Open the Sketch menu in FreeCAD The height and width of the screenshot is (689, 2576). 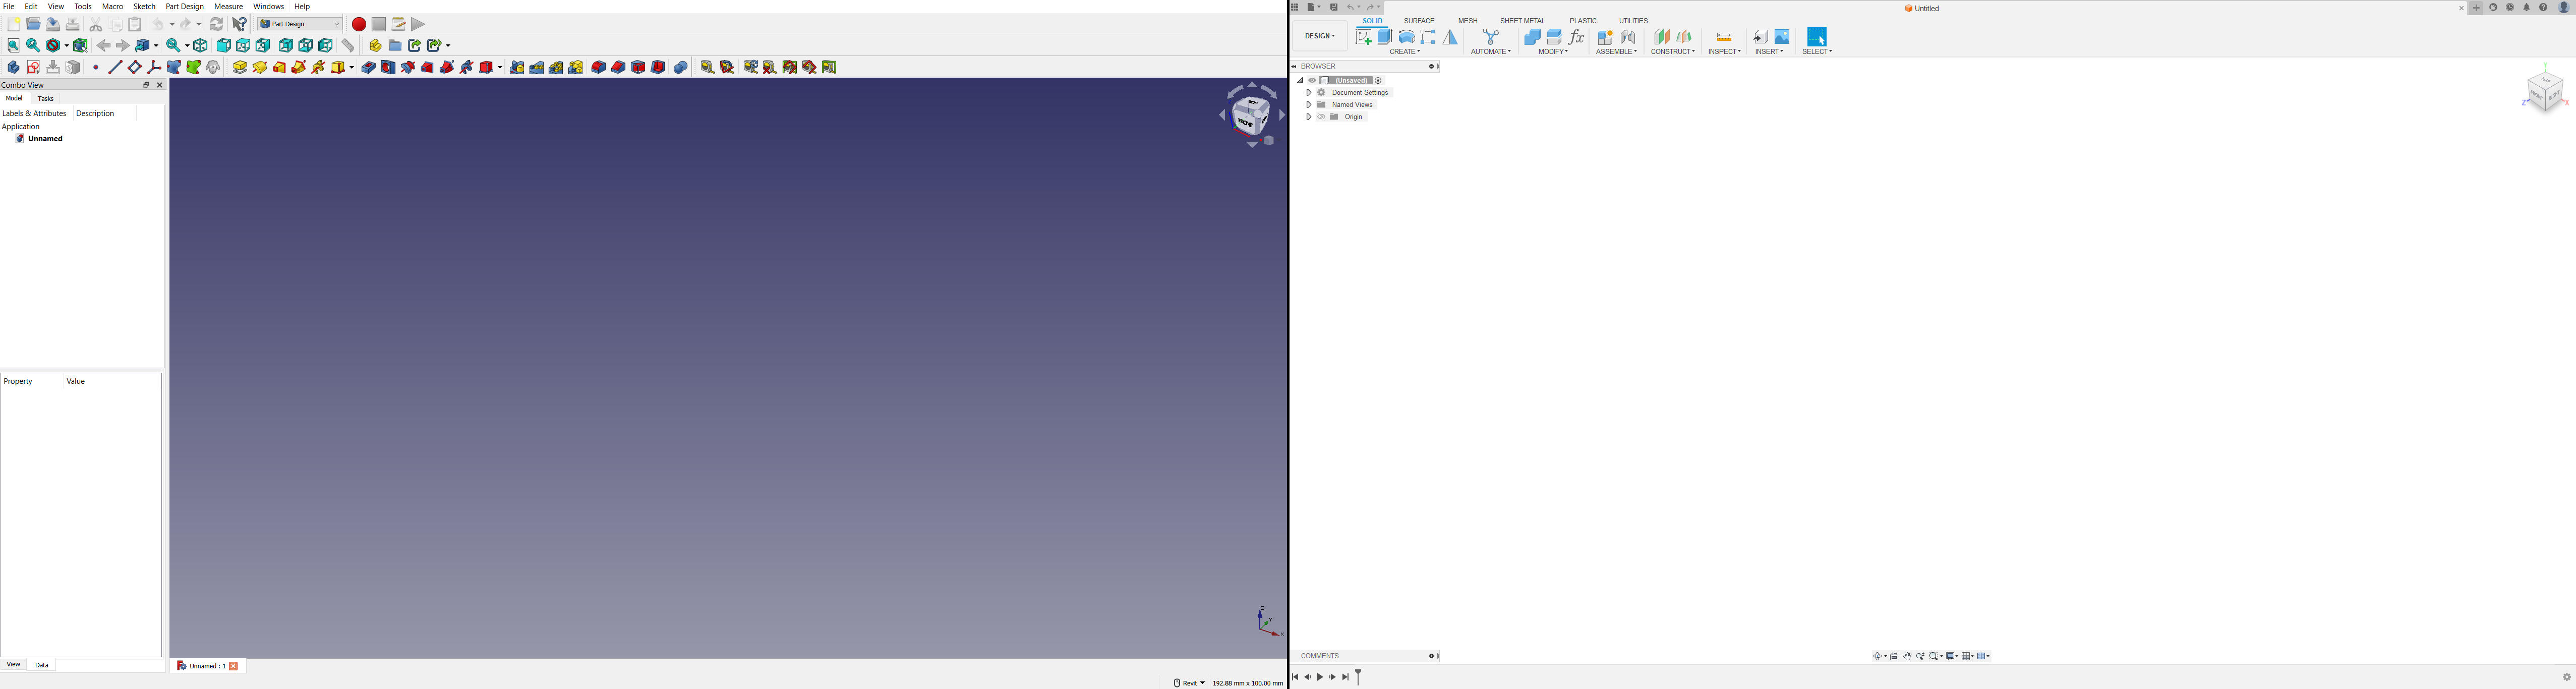coord(145,7)
